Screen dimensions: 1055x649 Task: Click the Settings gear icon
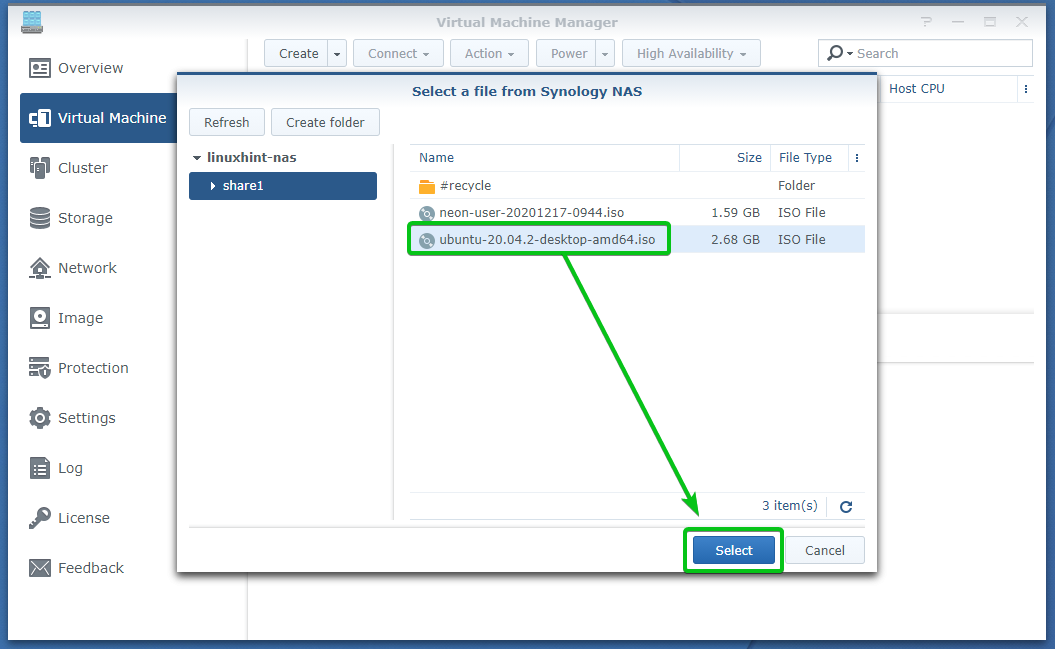pyautogui.click(x=40, y=418)
